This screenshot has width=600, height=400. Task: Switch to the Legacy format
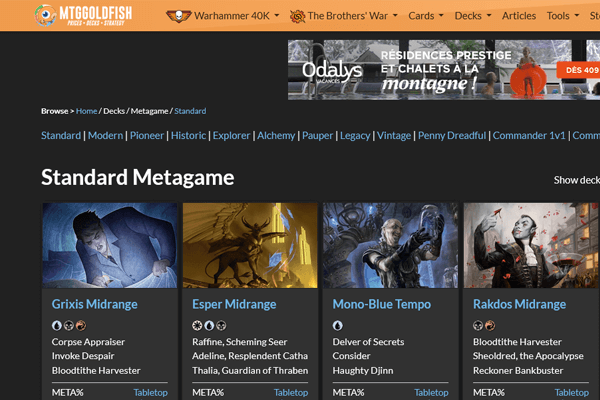coord(355,136)
